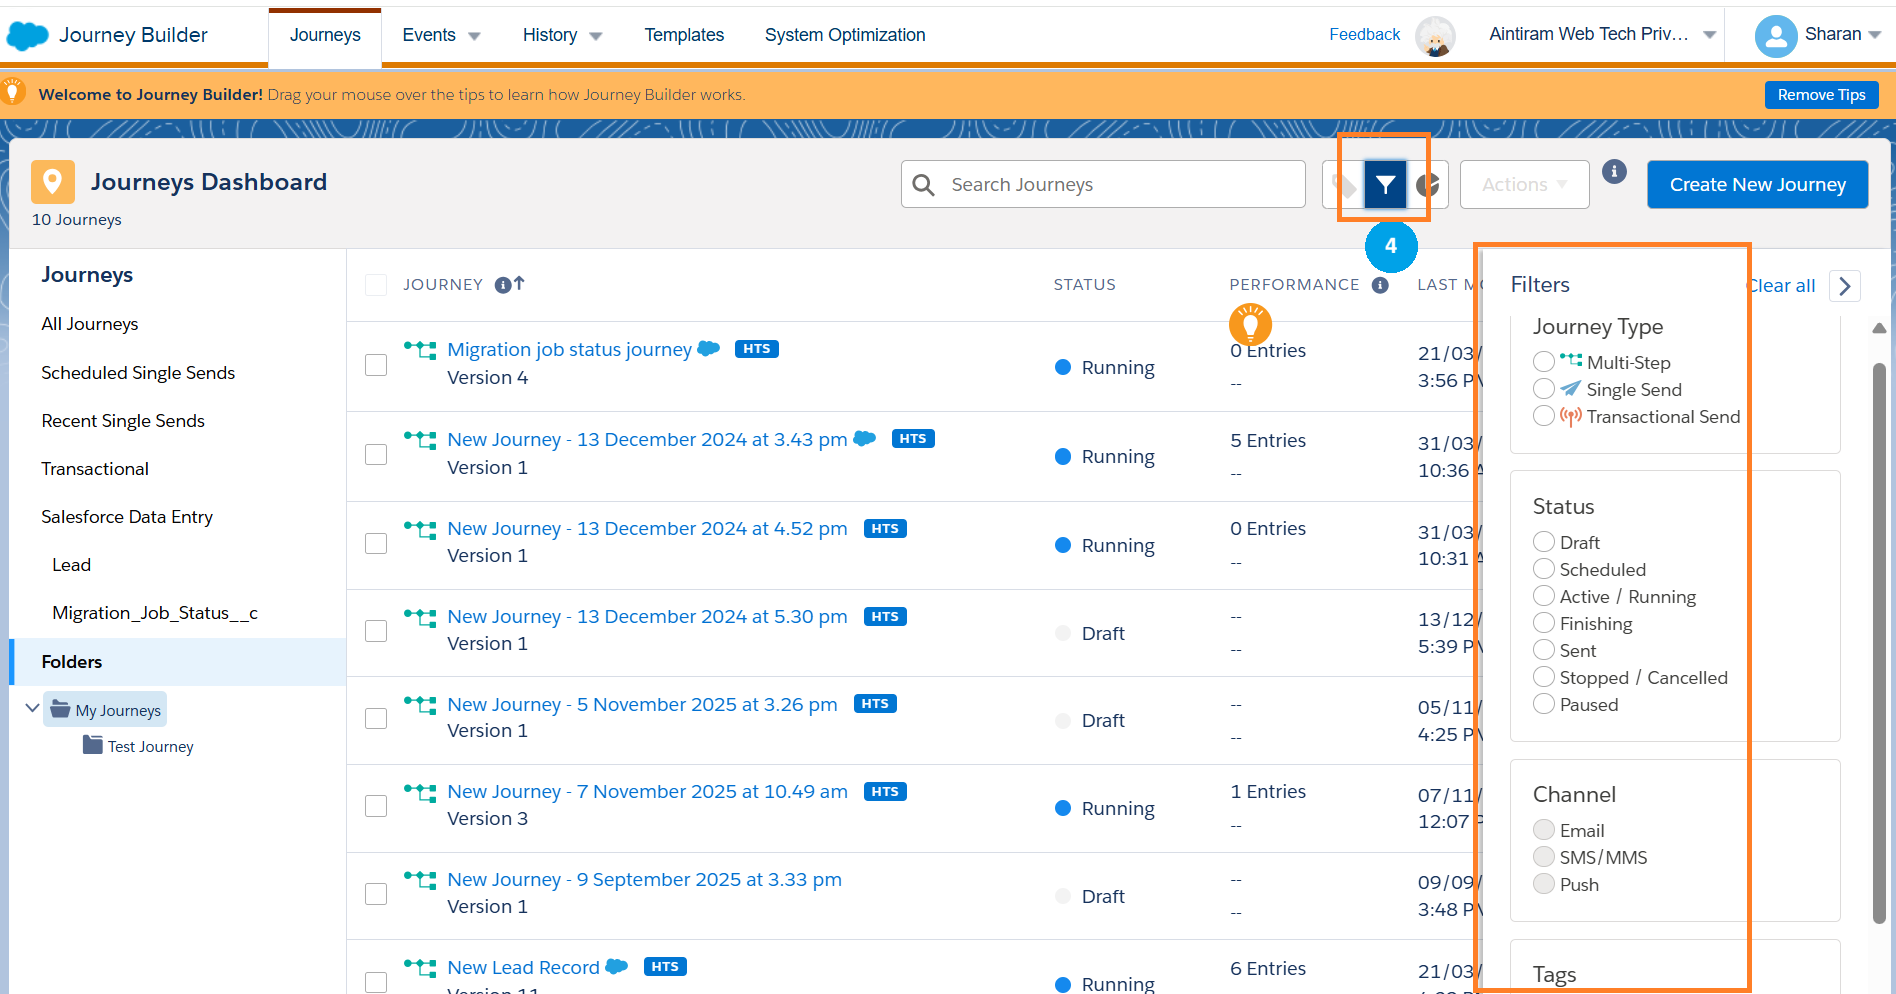Click the filter funnel icon
The height and width of the screenshot is (994, 1896).
coord(1385,184)
